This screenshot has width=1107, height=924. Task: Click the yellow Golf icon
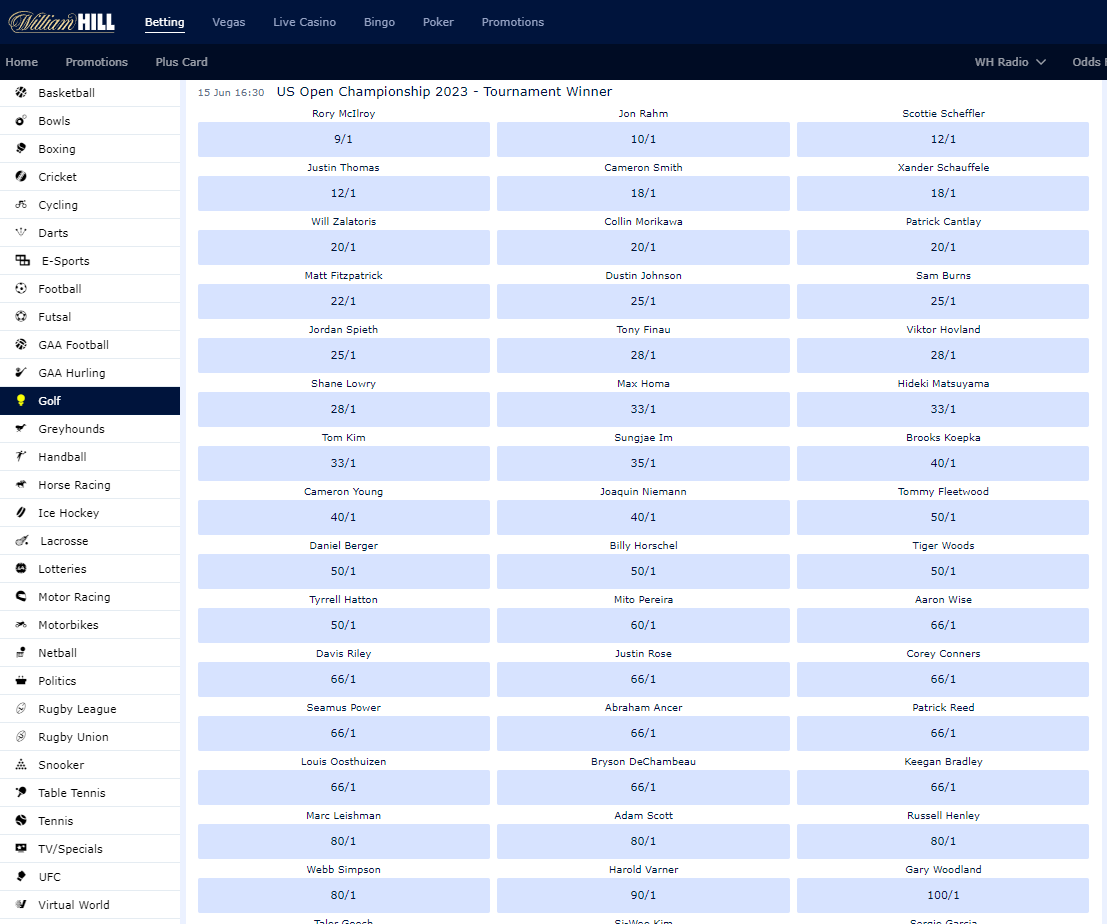[x=21, y=401]
